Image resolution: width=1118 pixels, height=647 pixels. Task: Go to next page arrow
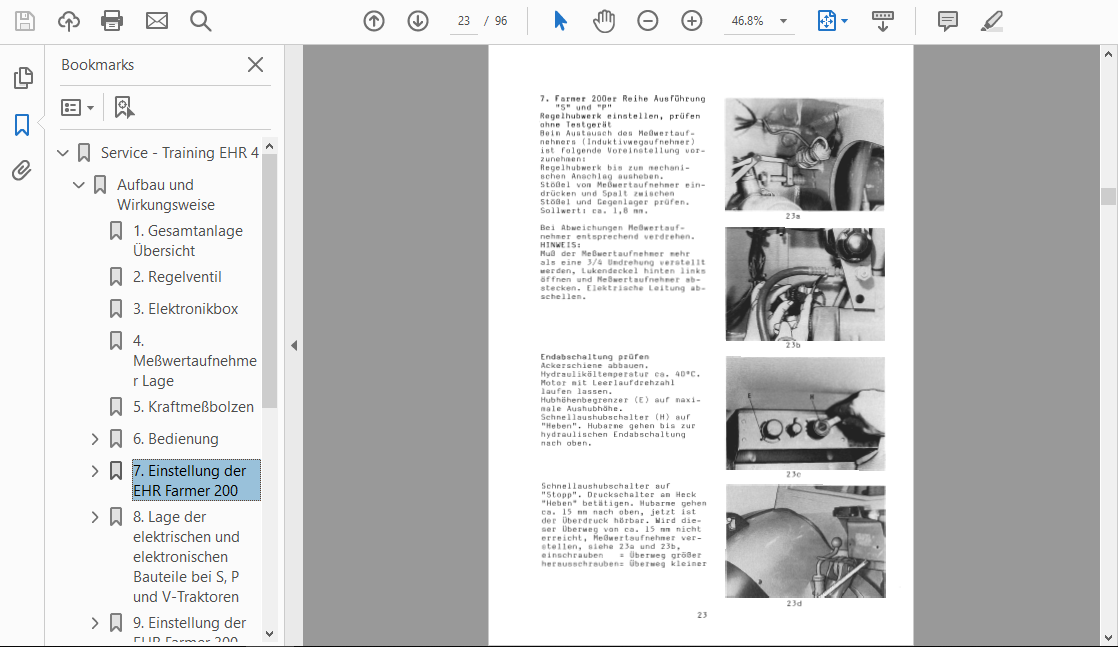(418, 21)
